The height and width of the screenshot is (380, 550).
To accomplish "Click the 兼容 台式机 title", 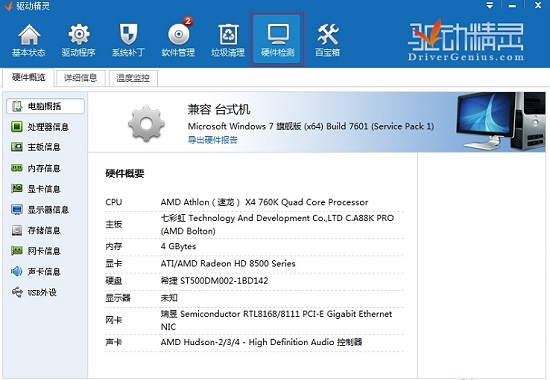I will (x=219, y=109).
